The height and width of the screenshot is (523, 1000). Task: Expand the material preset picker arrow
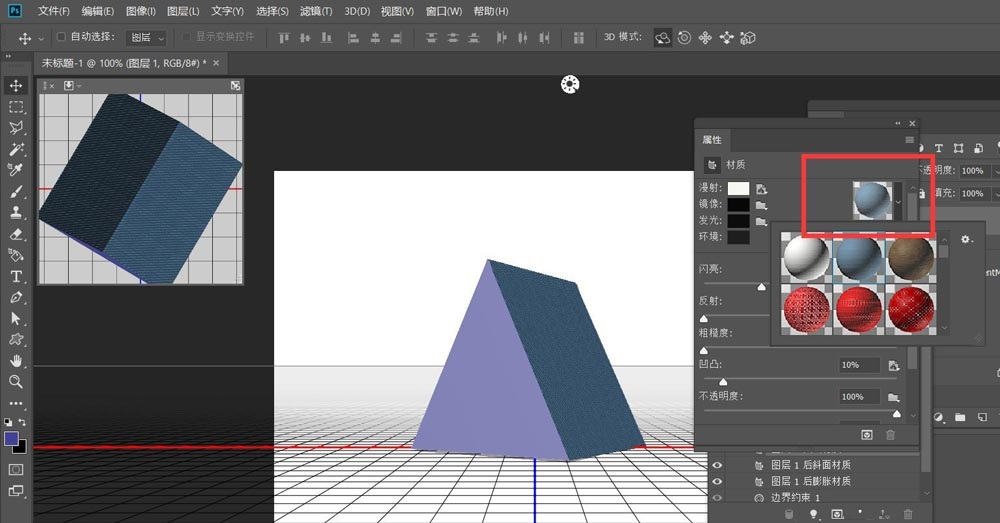point(898,201)
